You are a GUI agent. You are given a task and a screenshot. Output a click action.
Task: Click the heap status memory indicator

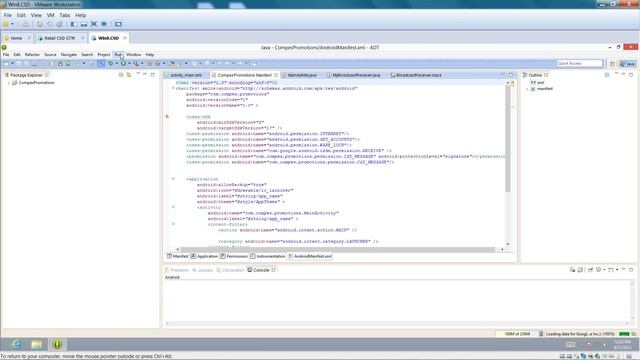click(x=517, y=334)
